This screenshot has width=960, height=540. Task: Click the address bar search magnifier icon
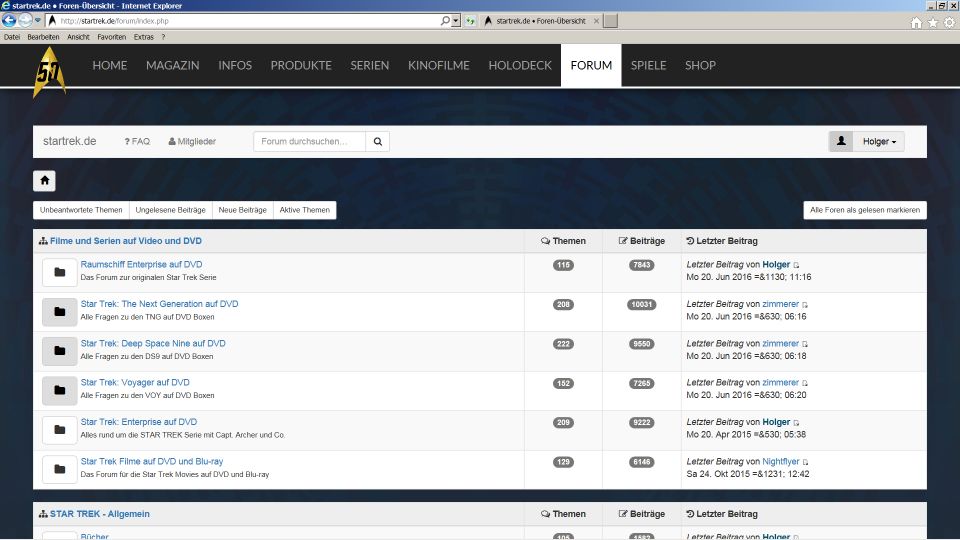tap(445, 20)
